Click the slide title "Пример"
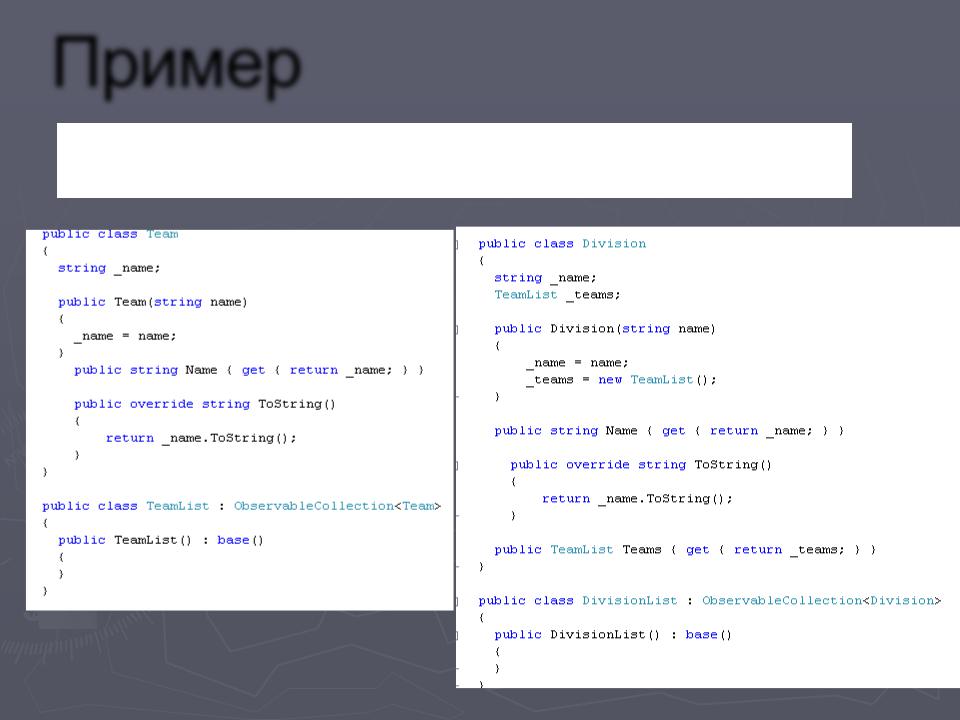This screenshot has width=960, height=720. pos(177,66)
